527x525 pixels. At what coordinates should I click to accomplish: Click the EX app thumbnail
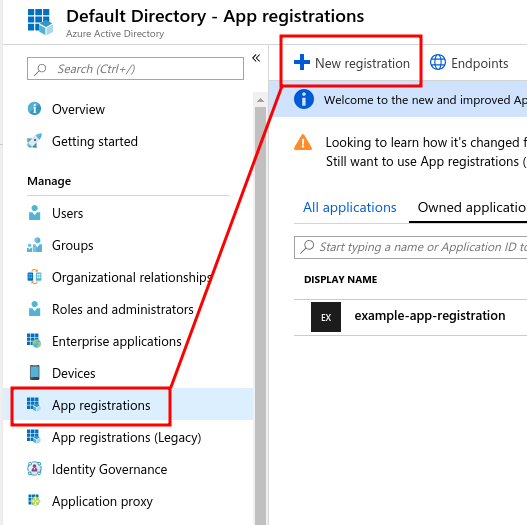pos(326,317)
